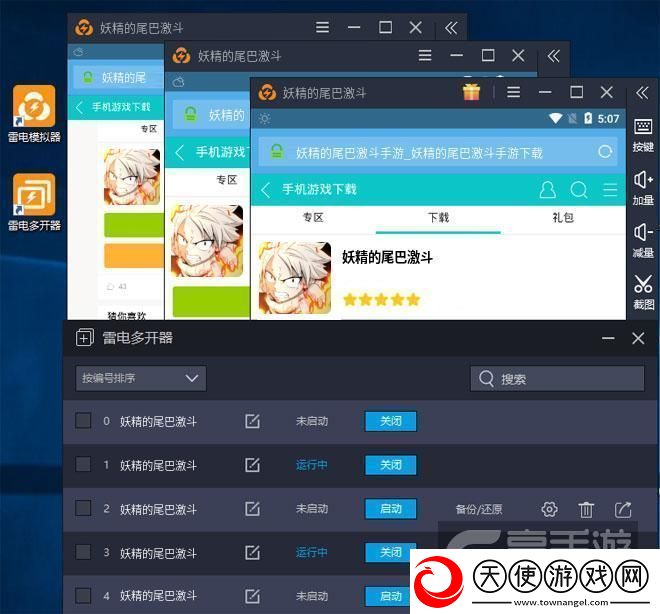The image size is (660, 614).
Task: Collapse the front emulator sidebar with double-arrow
Action: point(642,92)
